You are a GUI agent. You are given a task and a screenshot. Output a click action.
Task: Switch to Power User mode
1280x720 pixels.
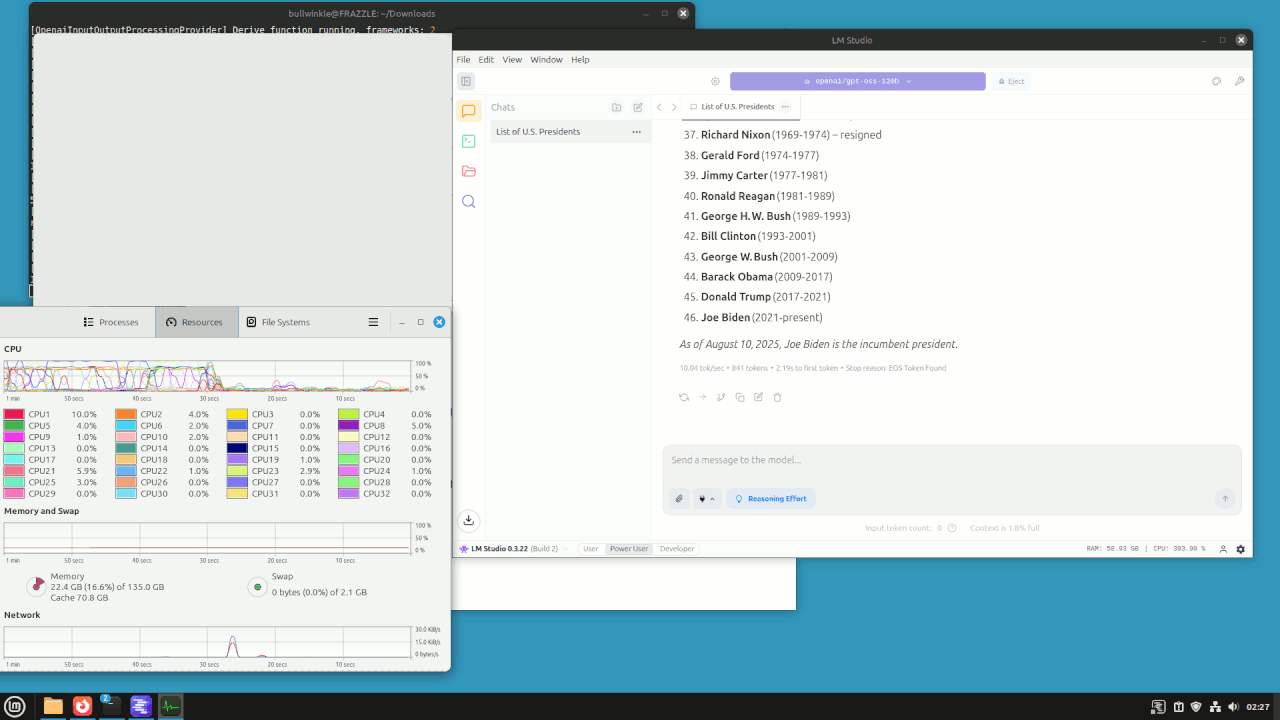[629, 549]
